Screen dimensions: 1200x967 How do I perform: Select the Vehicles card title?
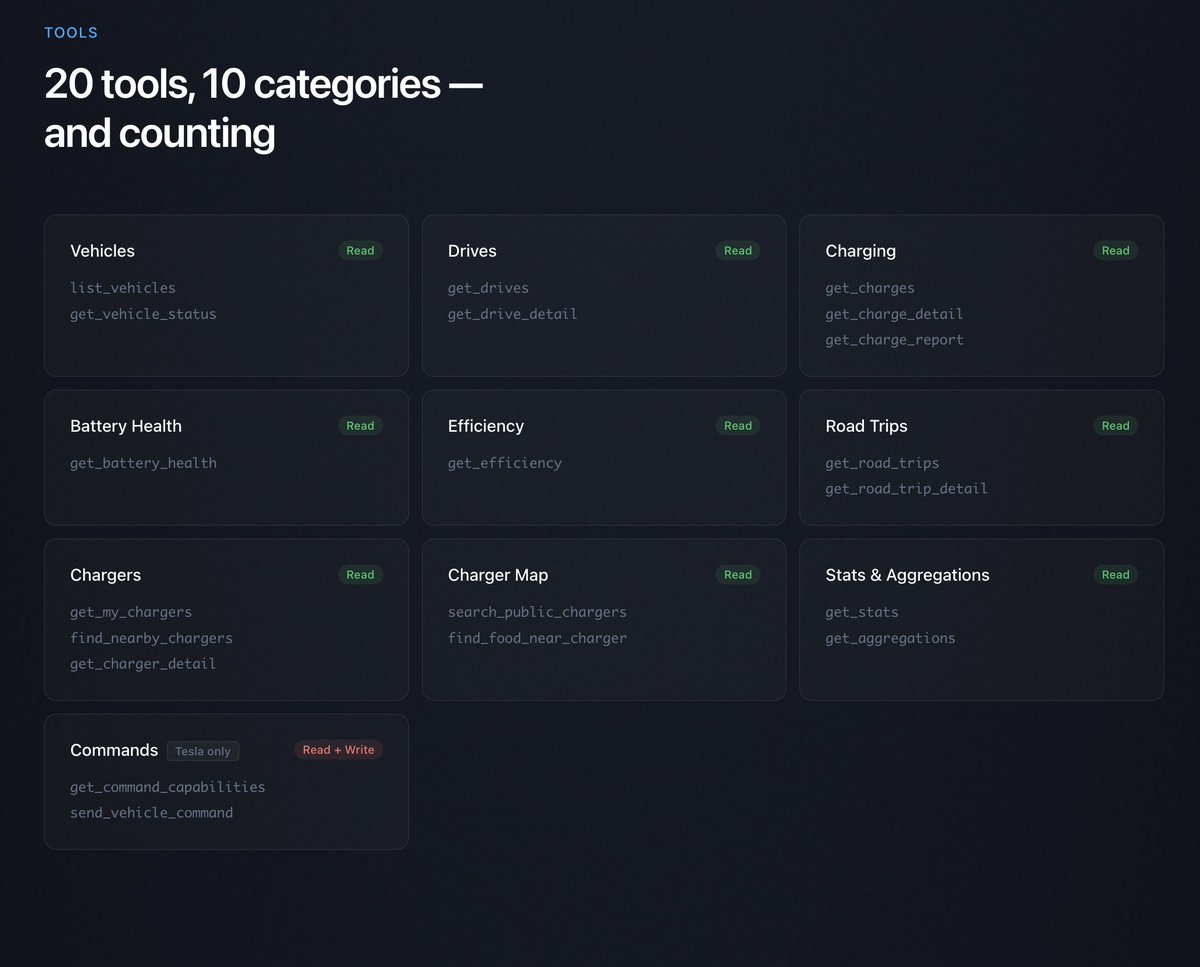[102, 251]
